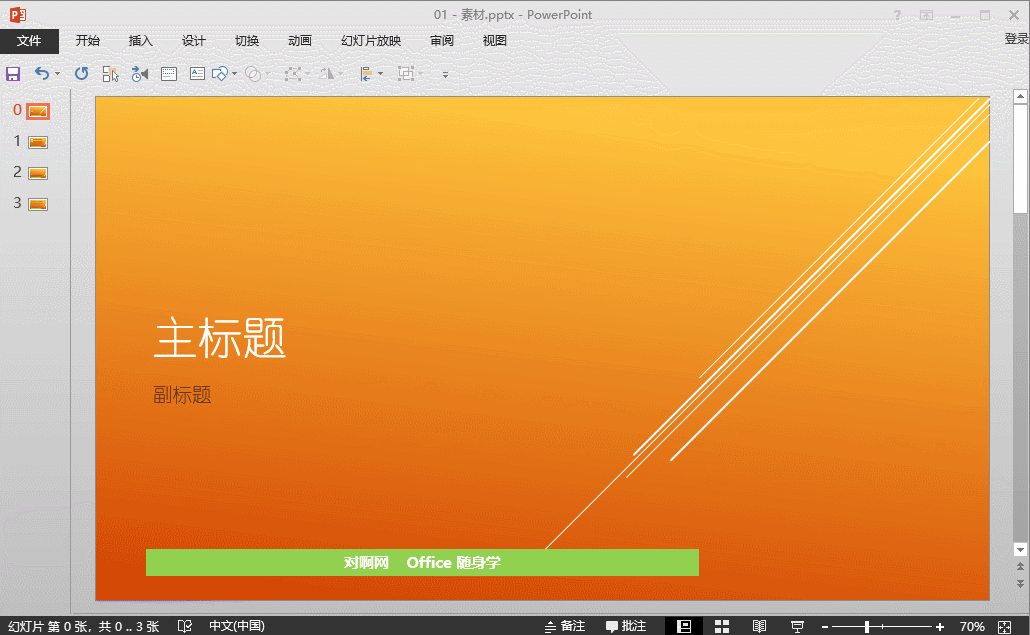
Task: Switch to the 开始 ribbon tab
Action: pos(87,41)
